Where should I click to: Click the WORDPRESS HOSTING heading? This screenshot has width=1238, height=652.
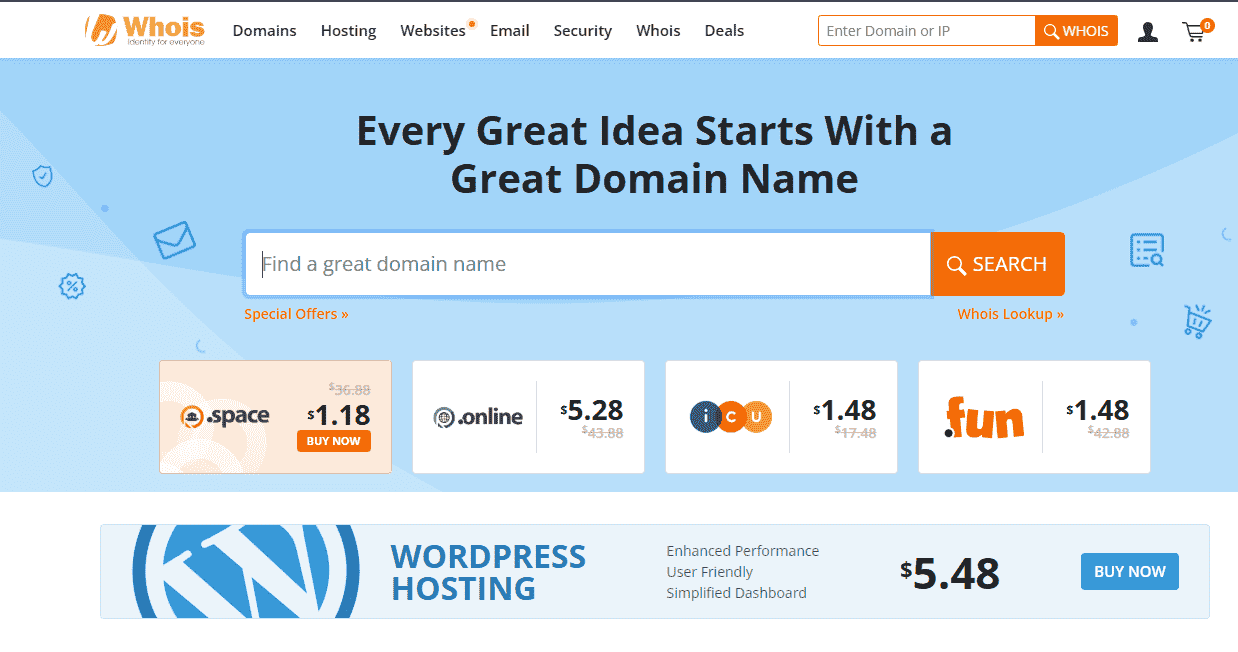pos(488,572)
